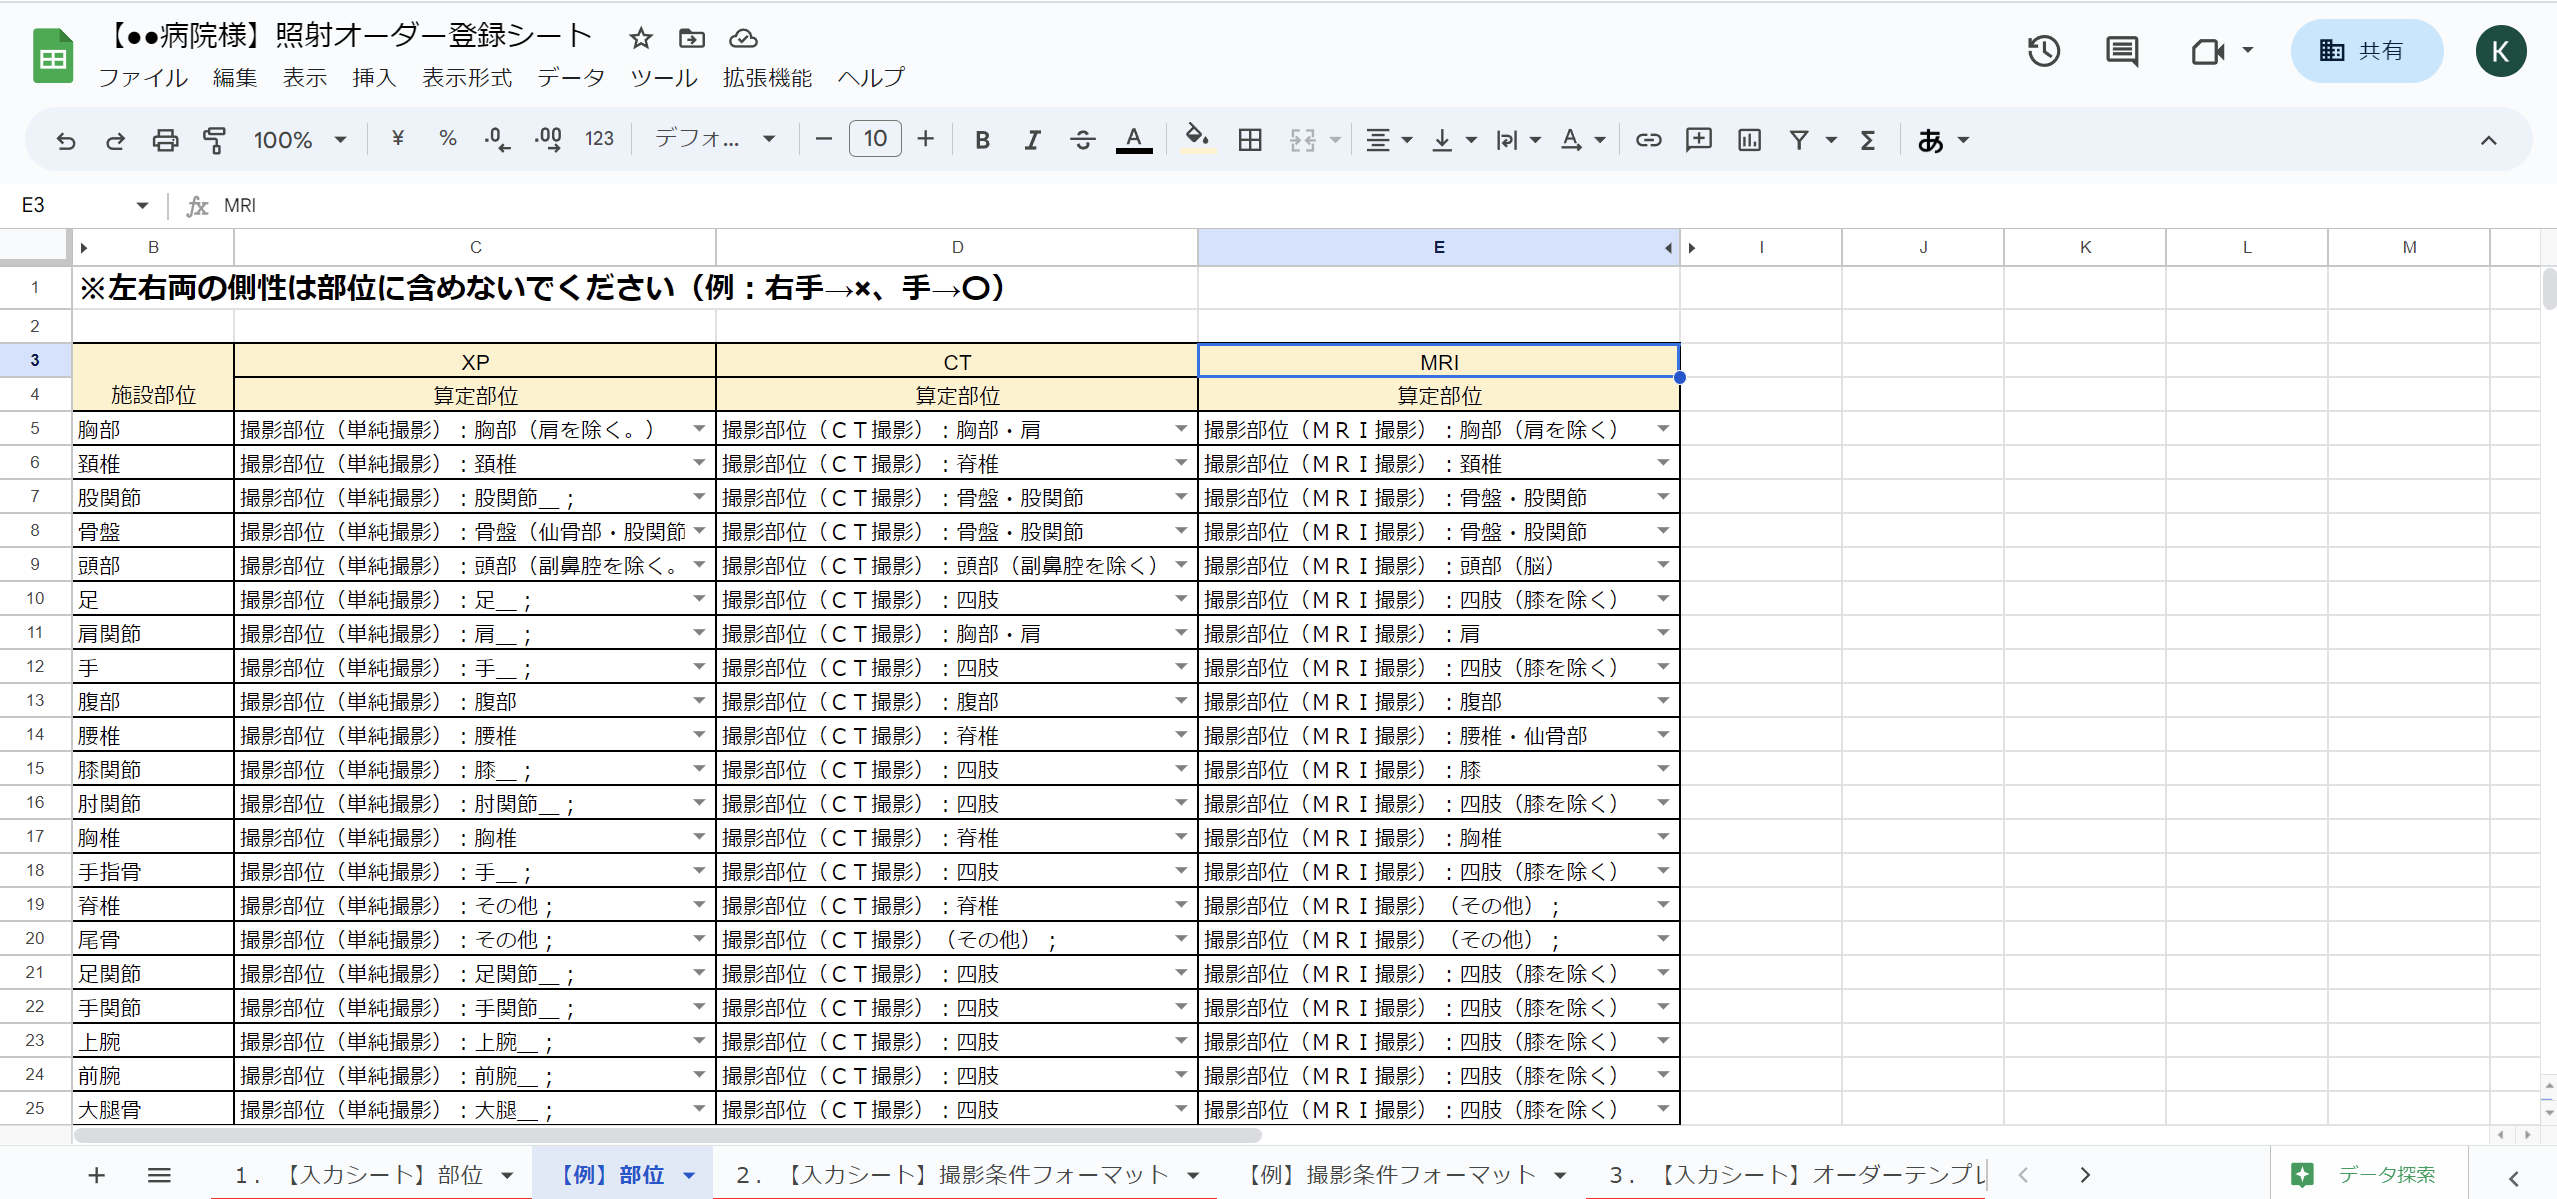
Task: Click the font size input field
Action: 874,140
